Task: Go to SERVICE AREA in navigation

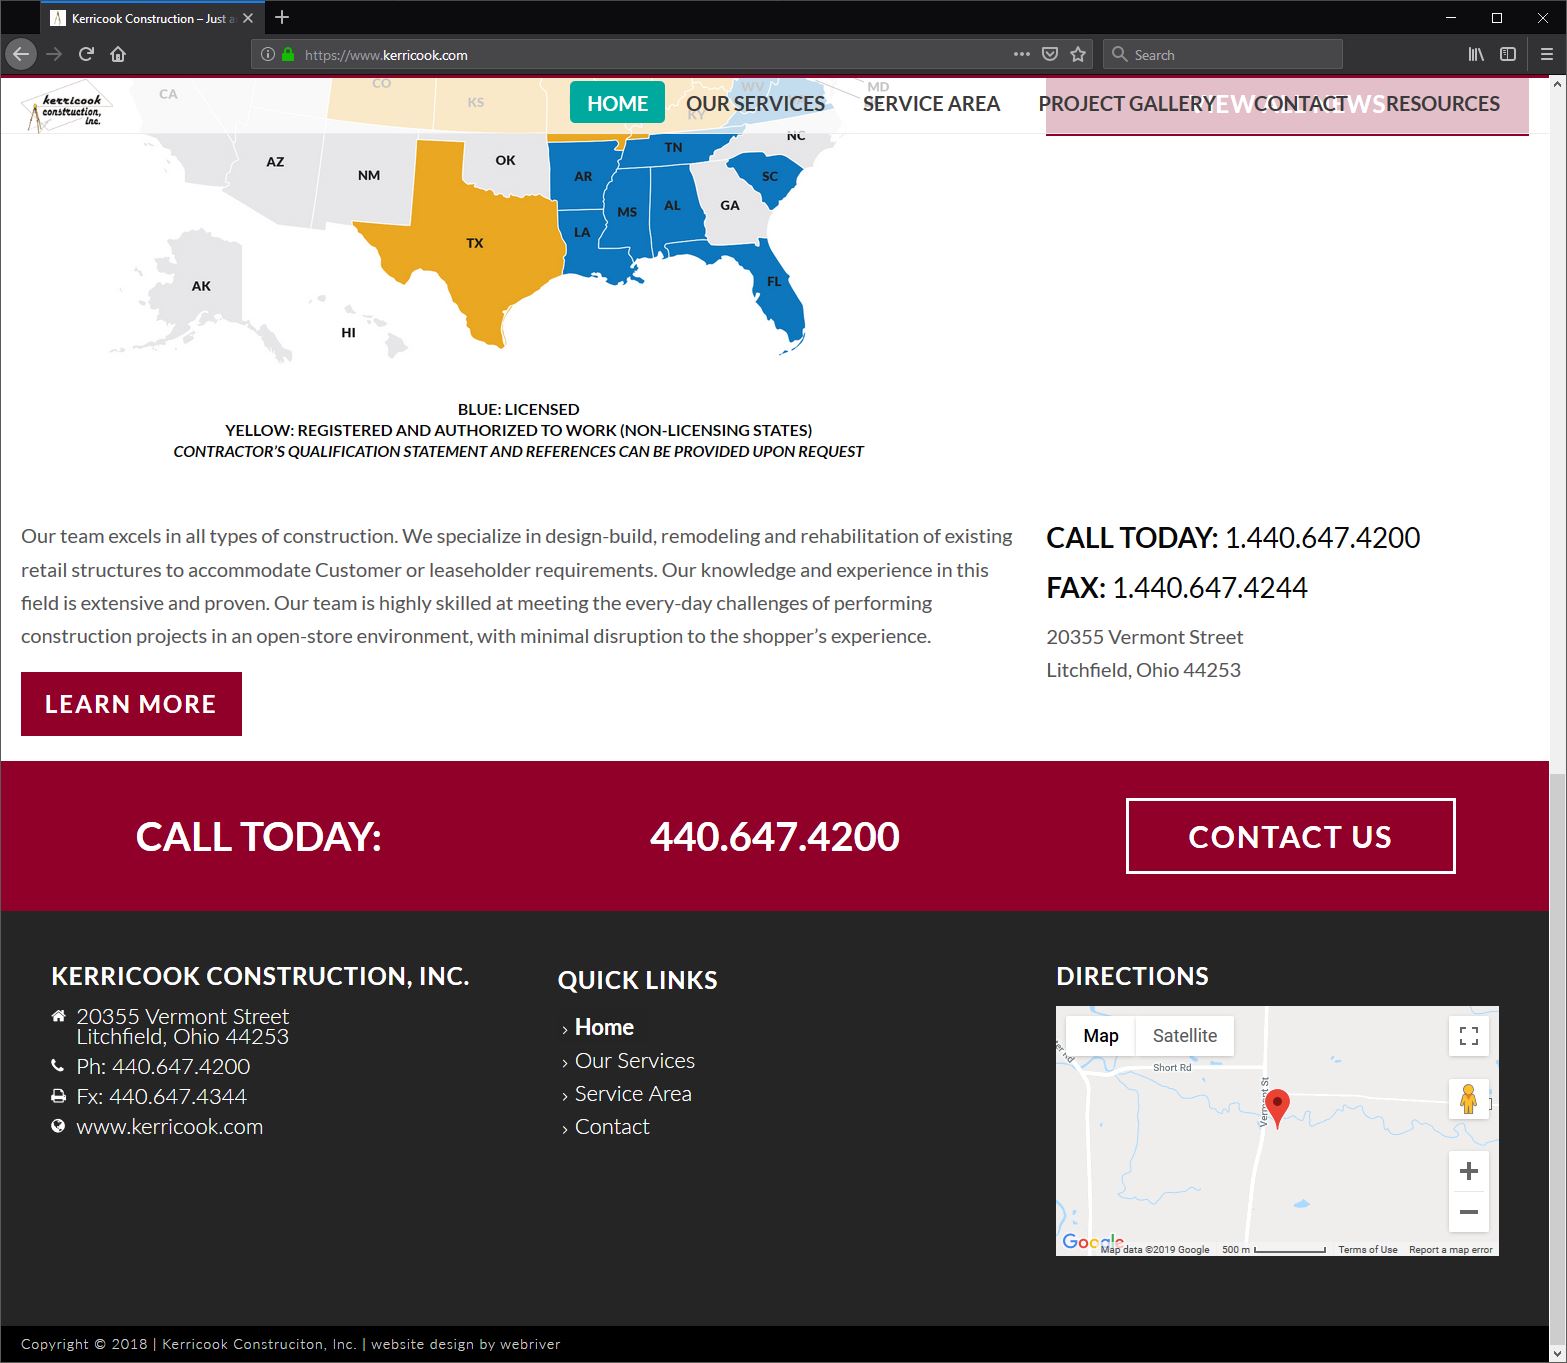Action: tap(931, 103)
